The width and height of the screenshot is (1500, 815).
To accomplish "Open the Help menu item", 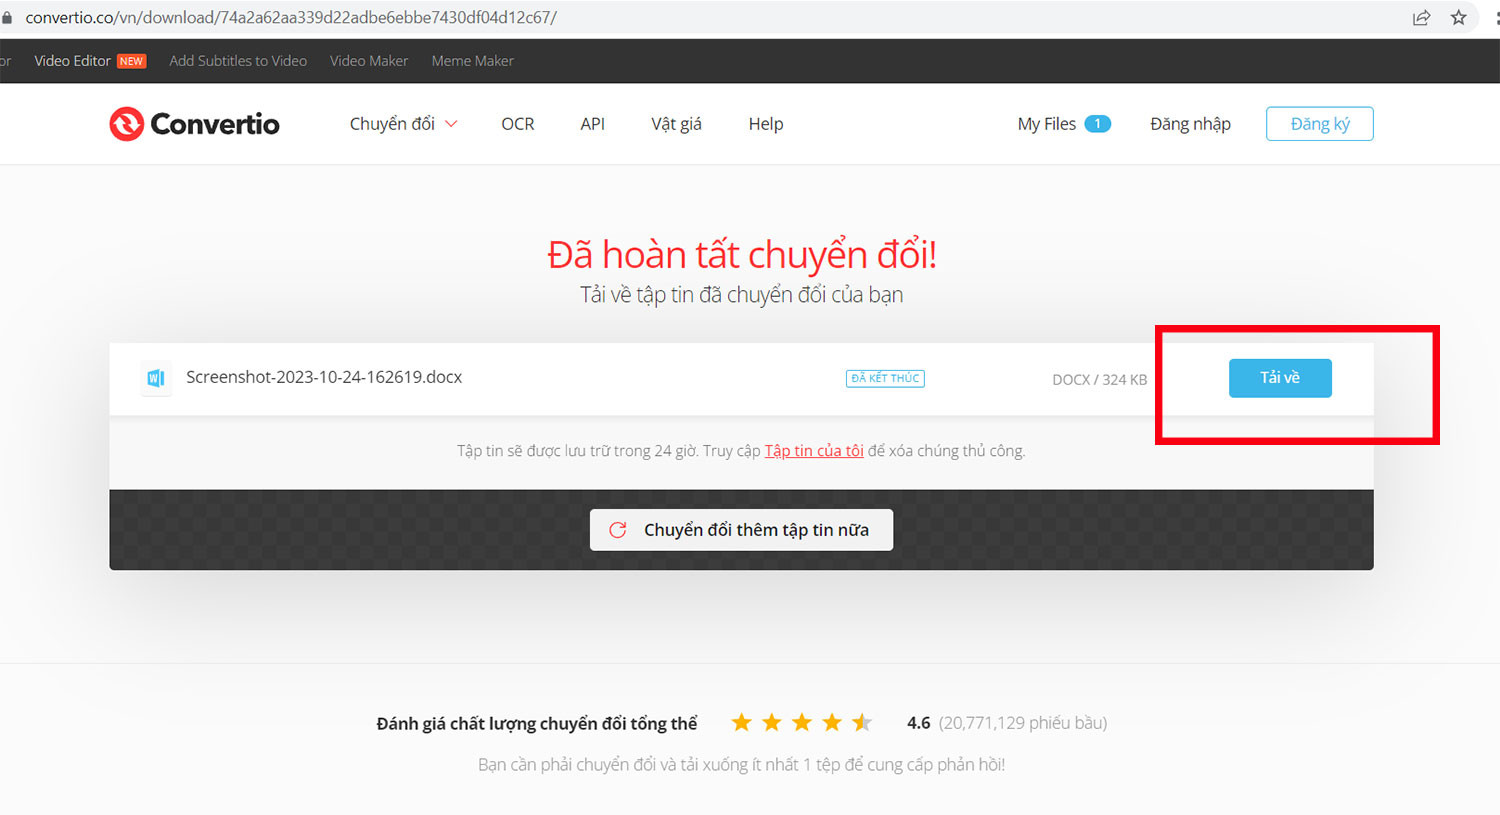I will (766, 124).
